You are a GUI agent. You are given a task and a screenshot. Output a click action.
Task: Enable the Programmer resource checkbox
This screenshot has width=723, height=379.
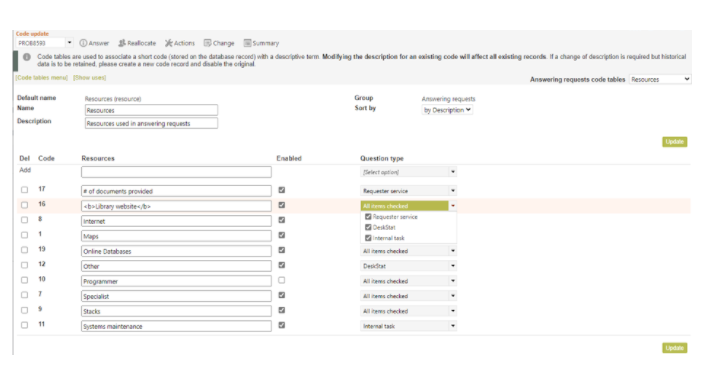click(x=282, y=280)
